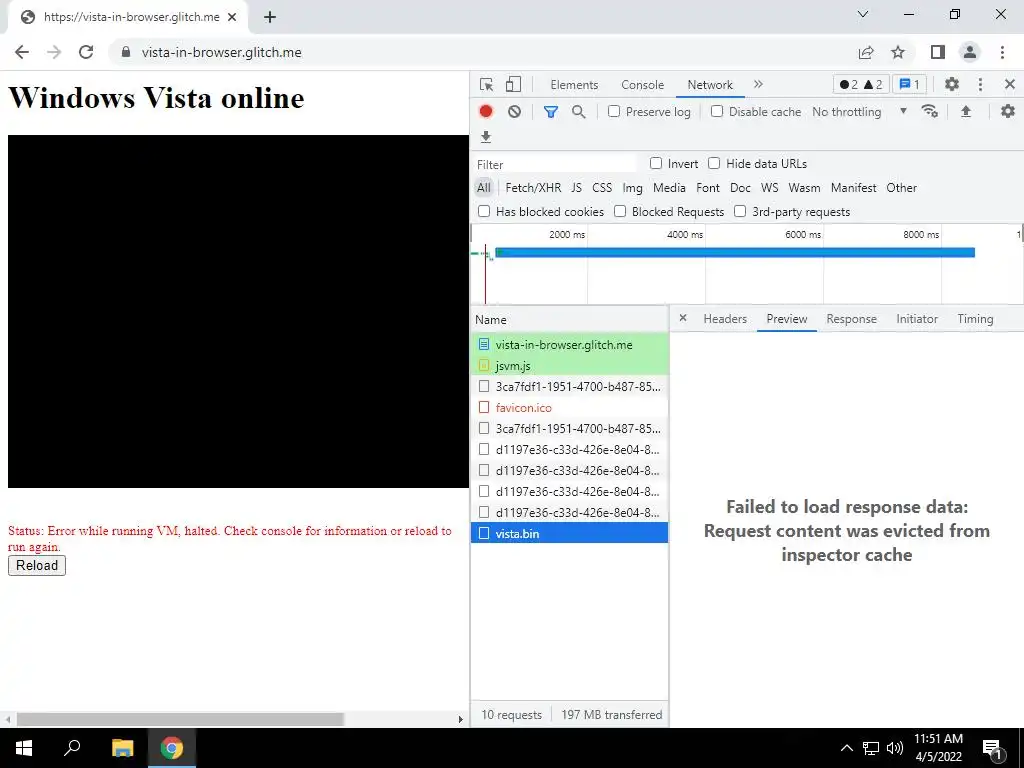The height and width of the screenshot is (768, 1024).
Task: Enable Preserve log checkbox
Action: click(x=614, y=111)
